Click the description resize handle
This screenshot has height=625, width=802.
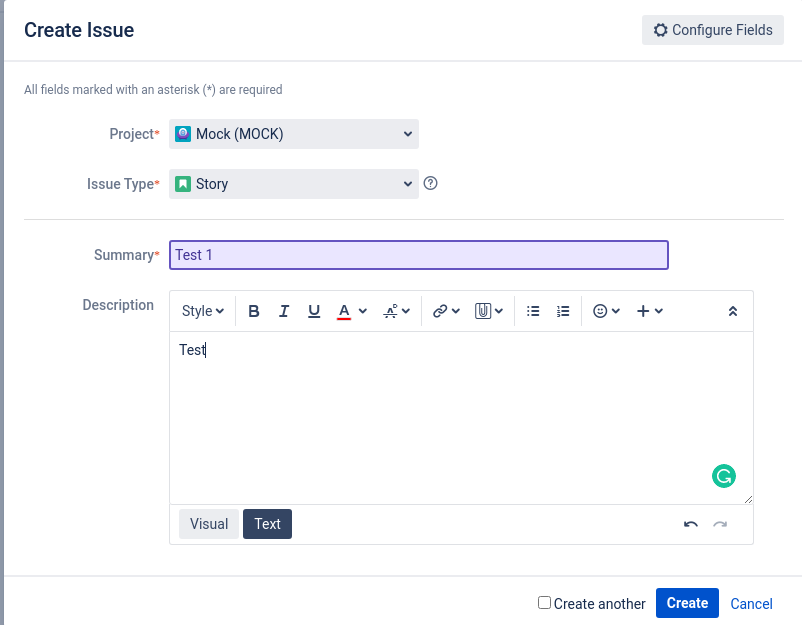pyautogui.click(x=748, y=499)
